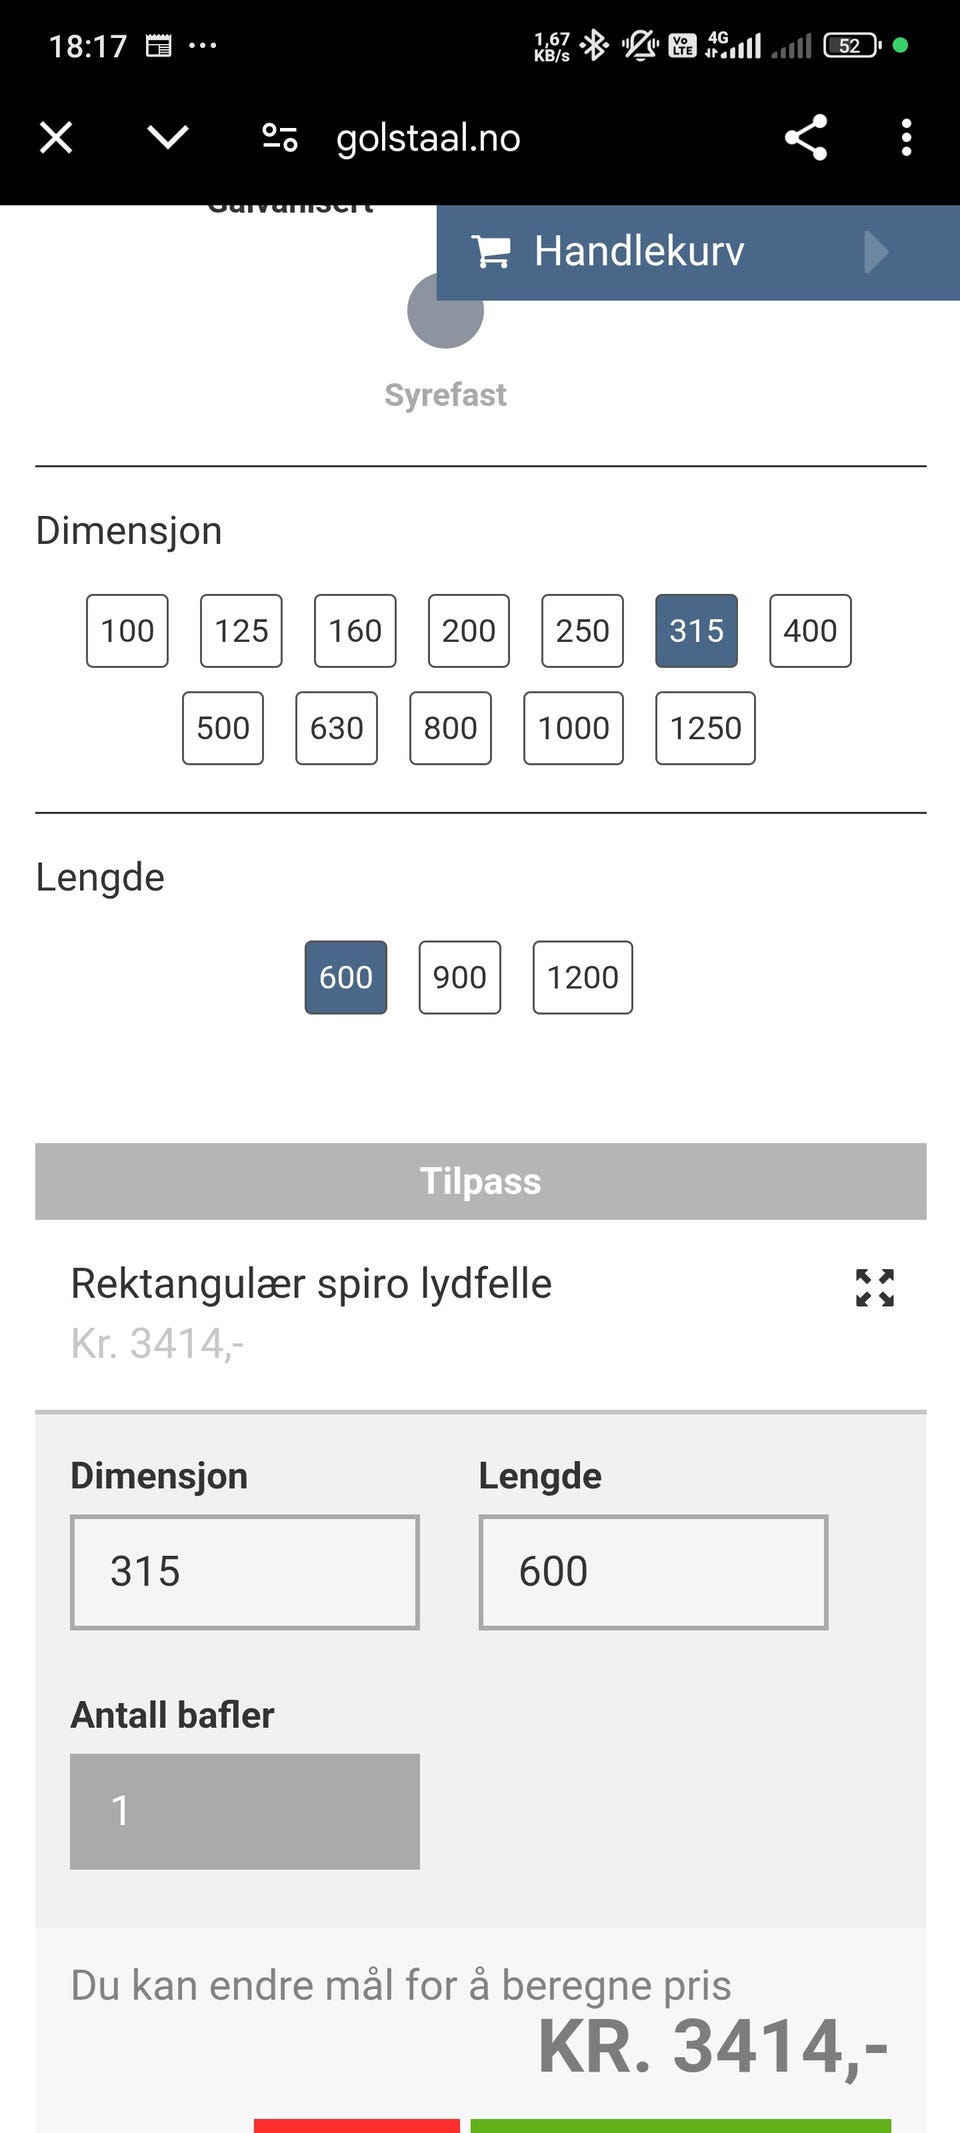960x2133 pixels.
Task: Select the Syrefast material swatch
Action: 445,312
